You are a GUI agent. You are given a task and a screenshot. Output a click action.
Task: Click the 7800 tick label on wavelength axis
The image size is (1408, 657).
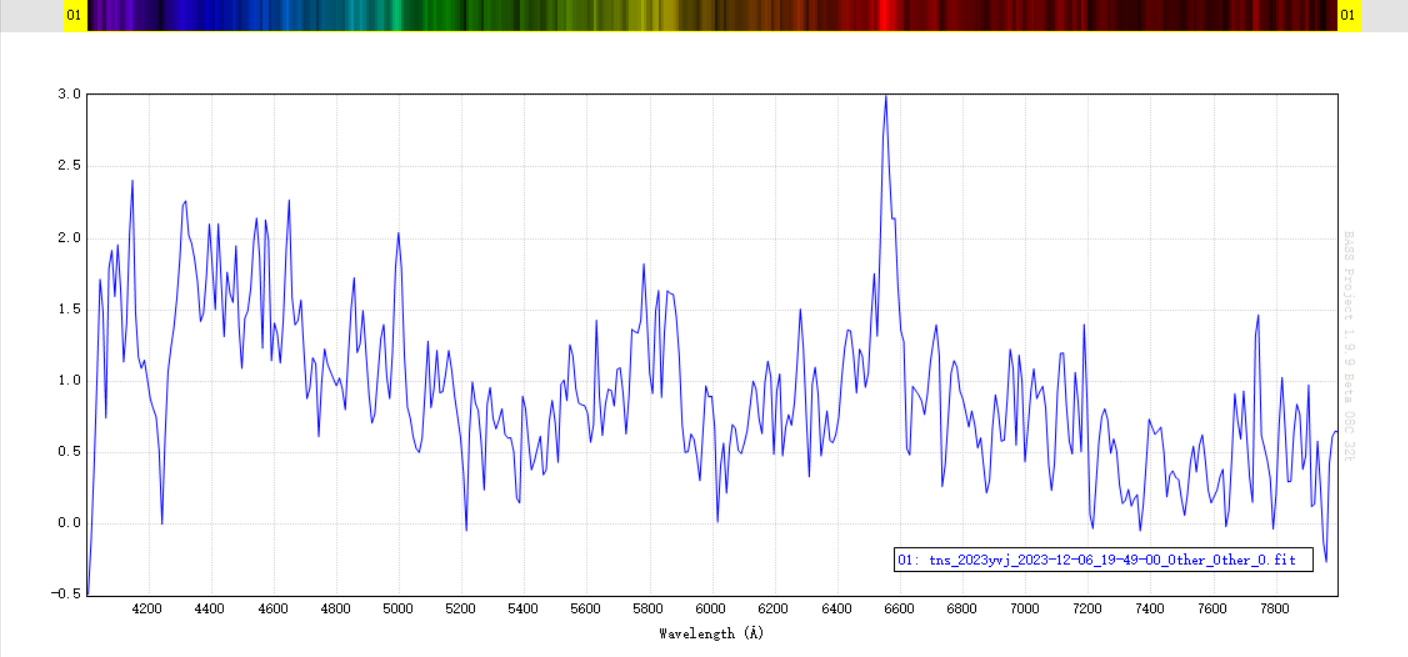[1275, 608]
